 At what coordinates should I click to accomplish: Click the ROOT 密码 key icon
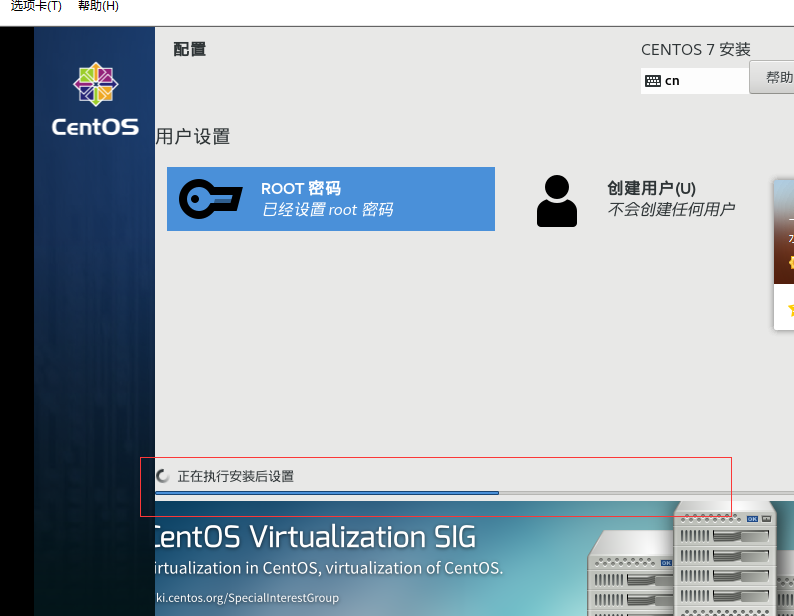pyautogui.click(x=211, y=199)
